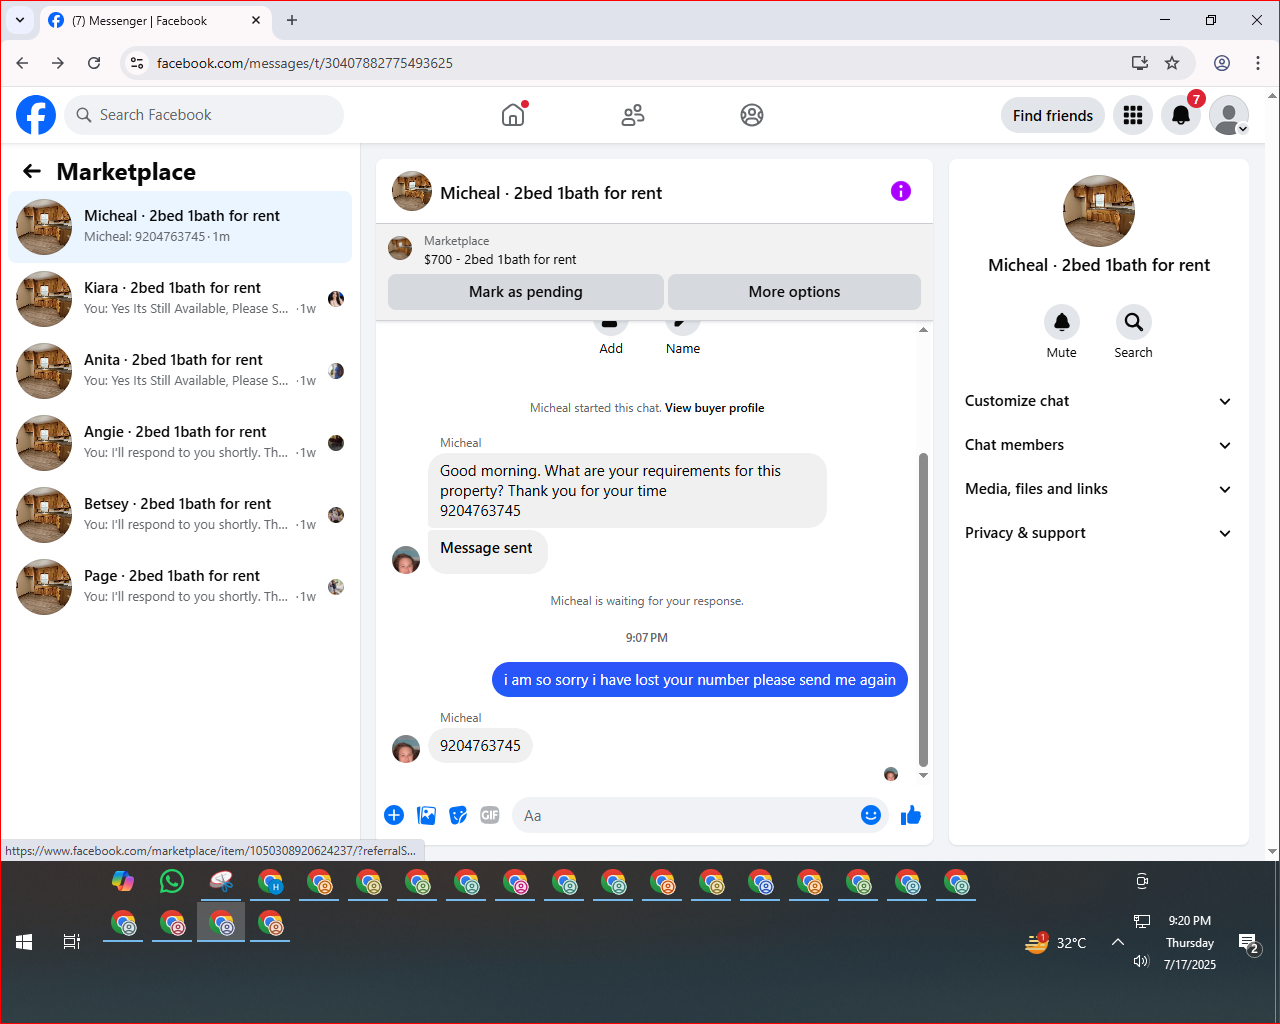1280x1024 pixels.
Task: Open Betsey 2bed 1bath conversation
Action: click(180, 515)
